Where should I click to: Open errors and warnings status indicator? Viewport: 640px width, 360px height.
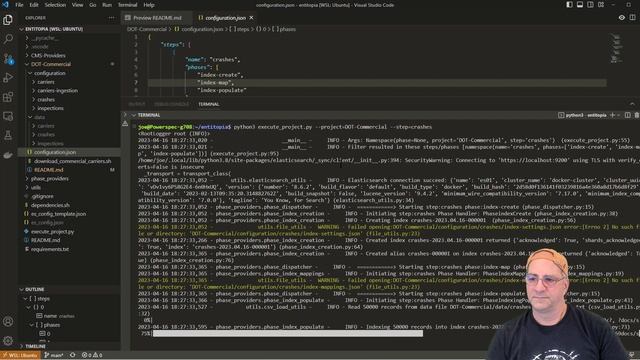[x=92, y=355]
